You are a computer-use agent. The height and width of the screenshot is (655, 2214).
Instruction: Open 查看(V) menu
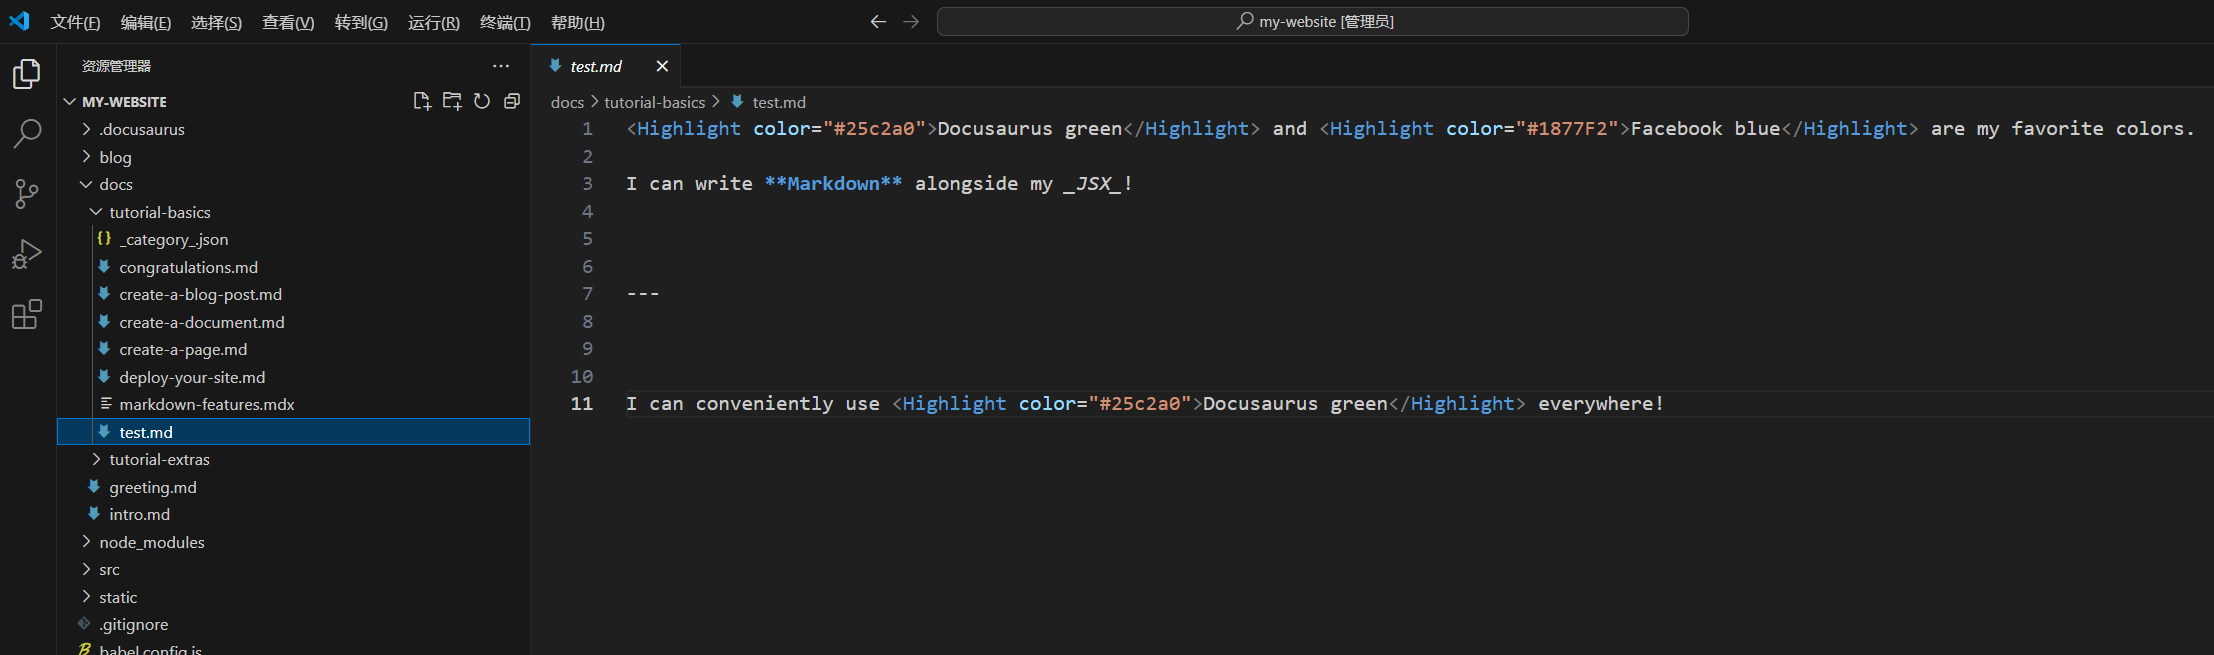pos(288,22)
